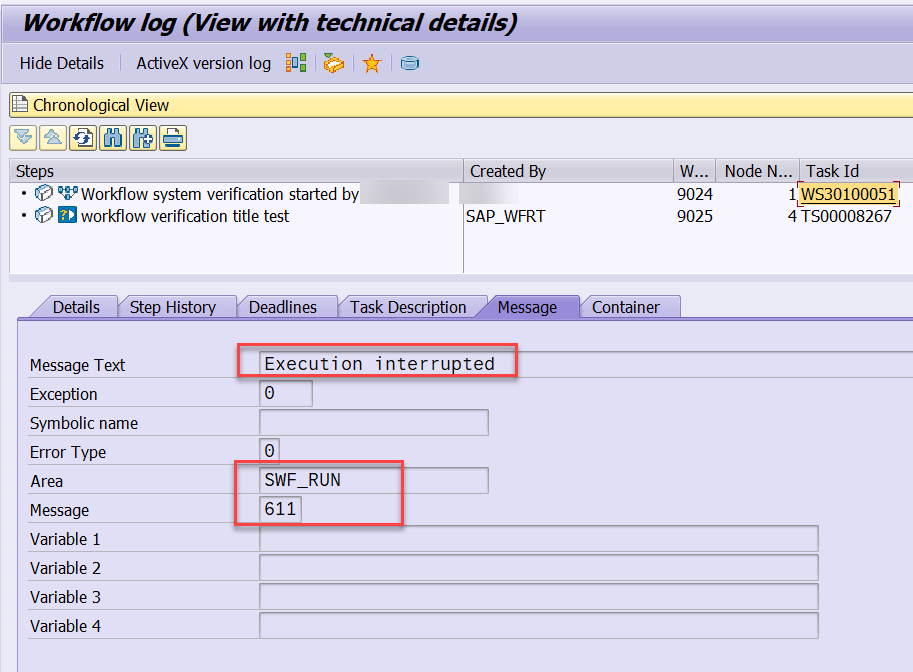Open the Task Description tab
The width and height of the screenshot is (913, 672).
(408, 307)
